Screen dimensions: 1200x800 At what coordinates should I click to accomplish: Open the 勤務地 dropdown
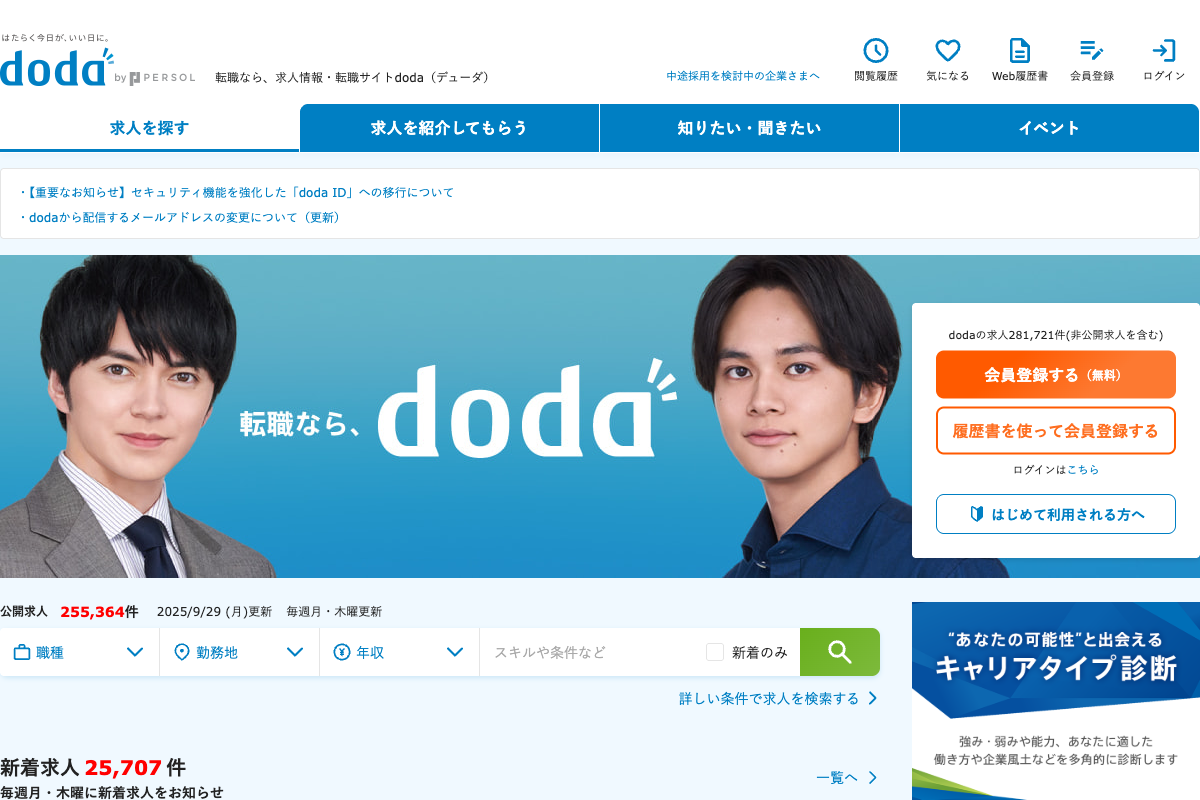[240, 652]
